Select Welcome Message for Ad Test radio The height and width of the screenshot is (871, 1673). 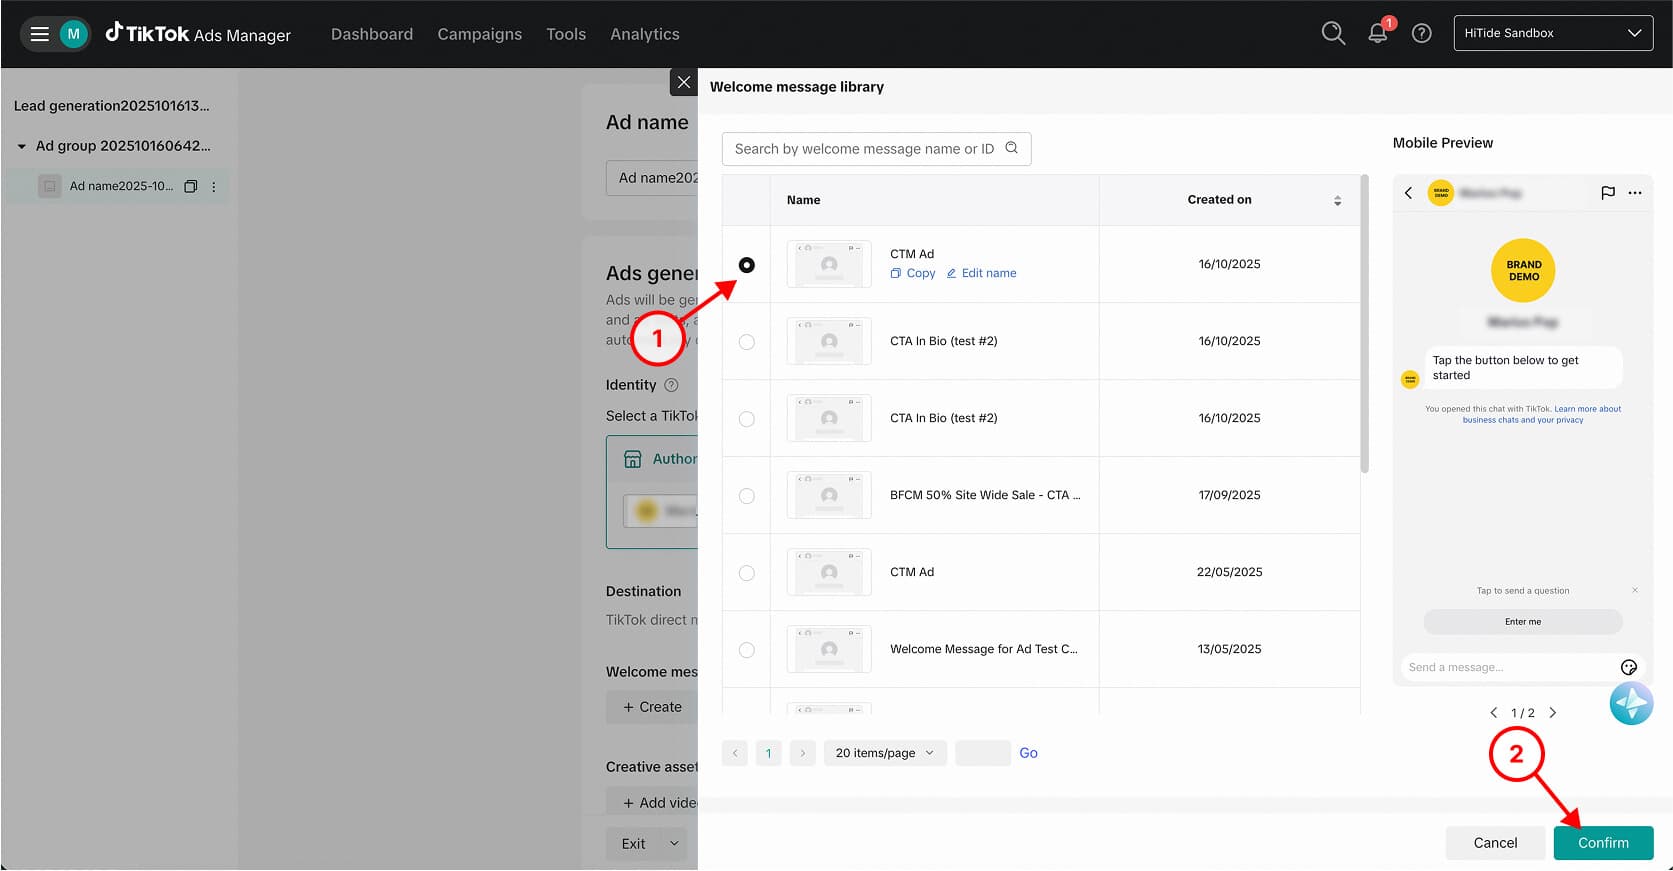[x=747, y=650]
